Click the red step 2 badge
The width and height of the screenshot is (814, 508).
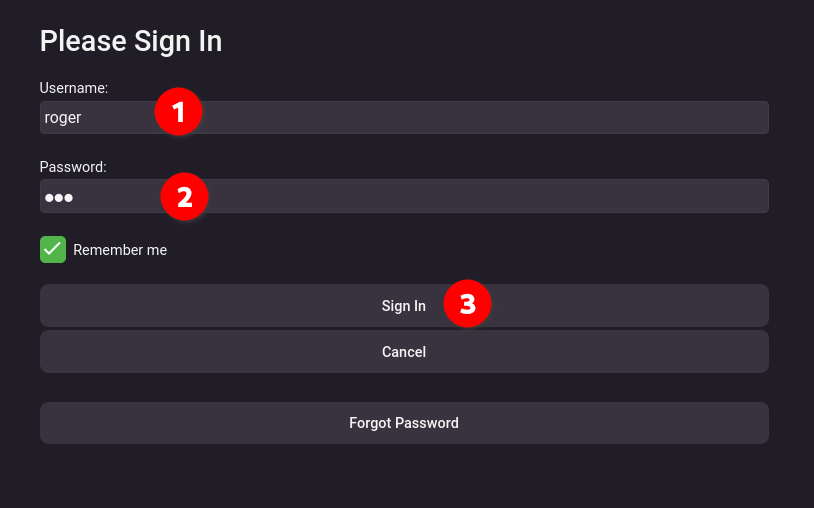click(x=184, y=197)
